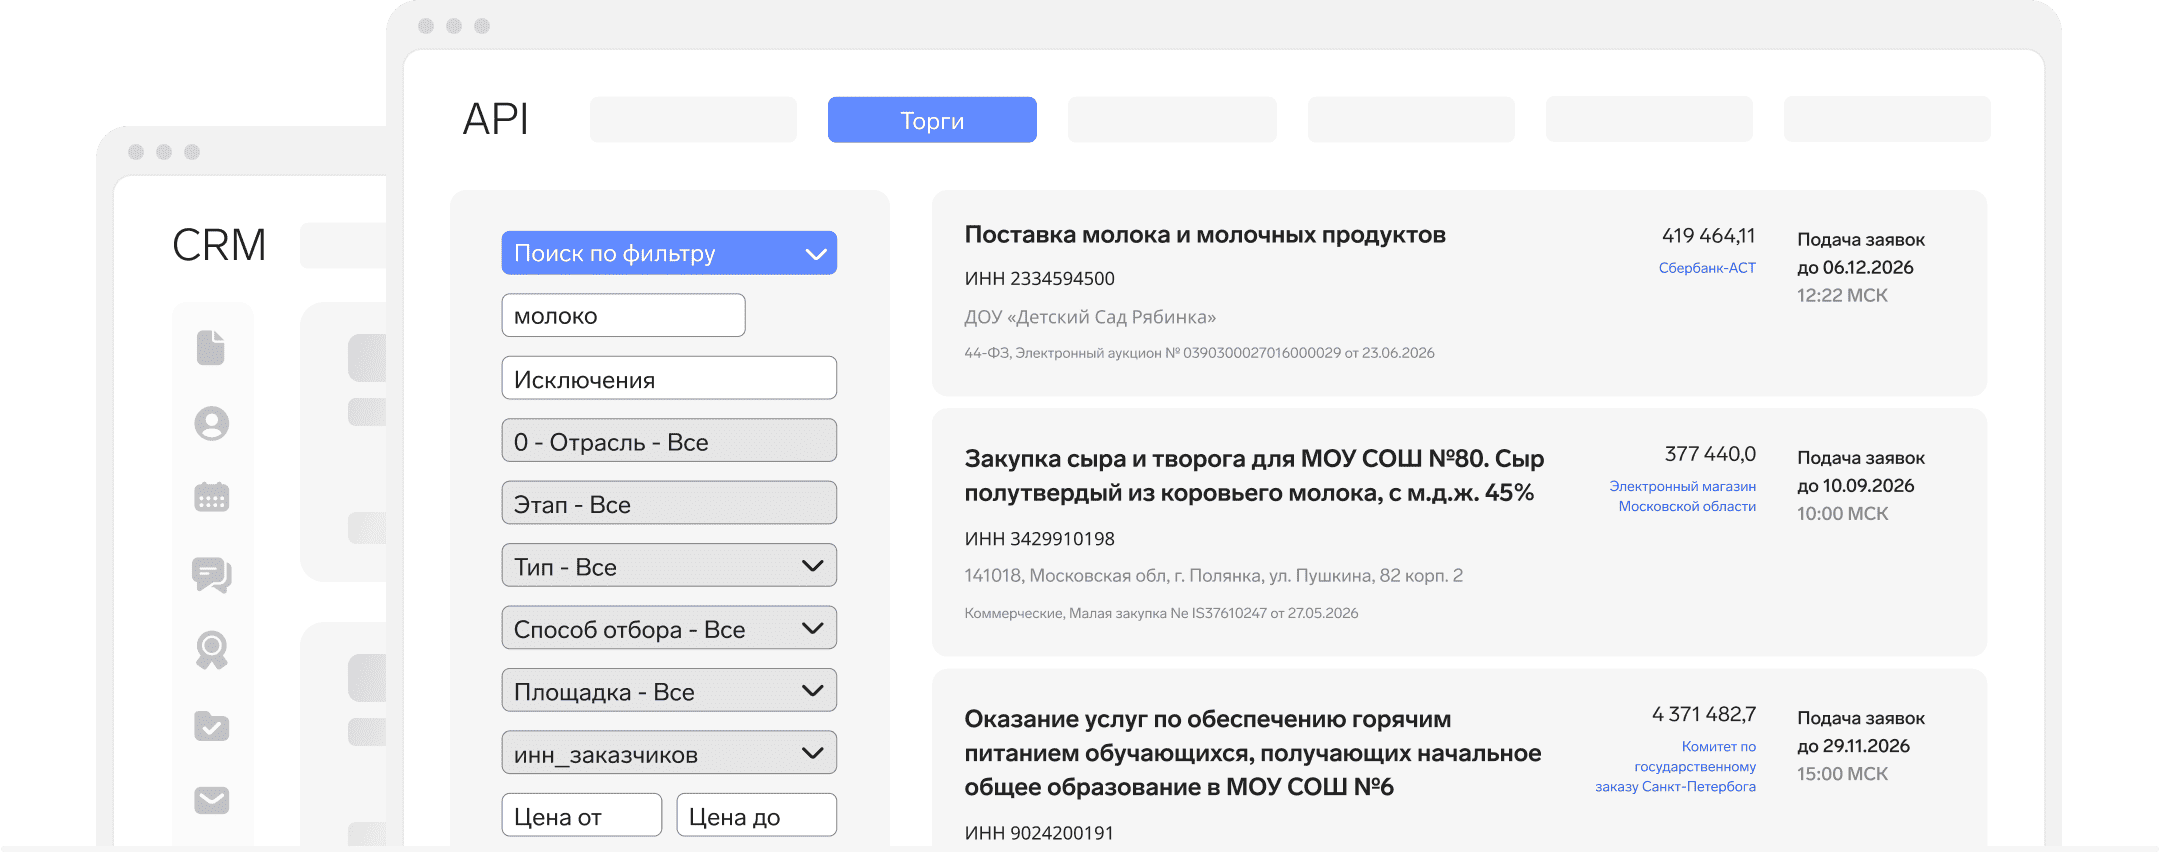Open the 0 - Отрасль - Все selector
2160x852 pixels.
[x=669, y=441]
